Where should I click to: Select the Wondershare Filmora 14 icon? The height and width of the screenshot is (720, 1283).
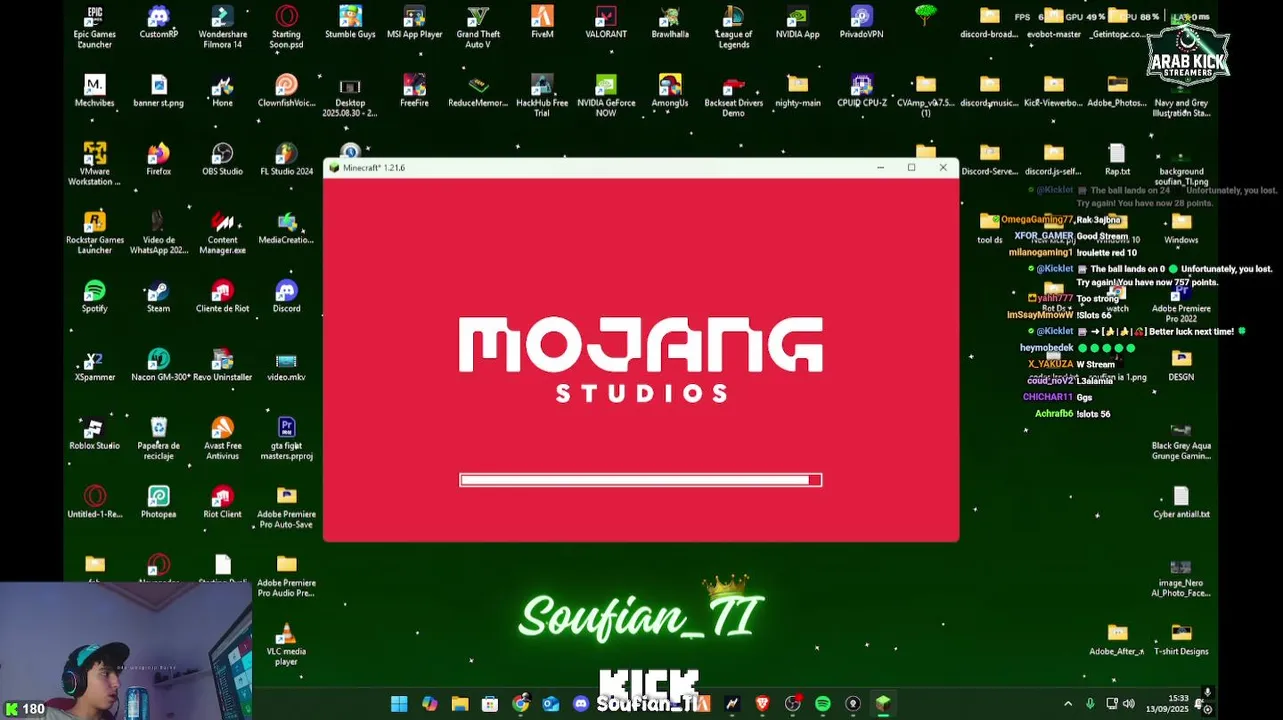click(x=222, y=27)
